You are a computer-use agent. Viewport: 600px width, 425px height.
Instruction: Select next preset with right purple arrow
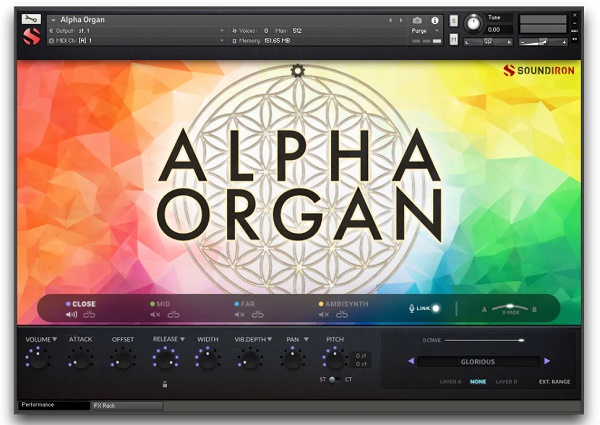pos(547,361)
